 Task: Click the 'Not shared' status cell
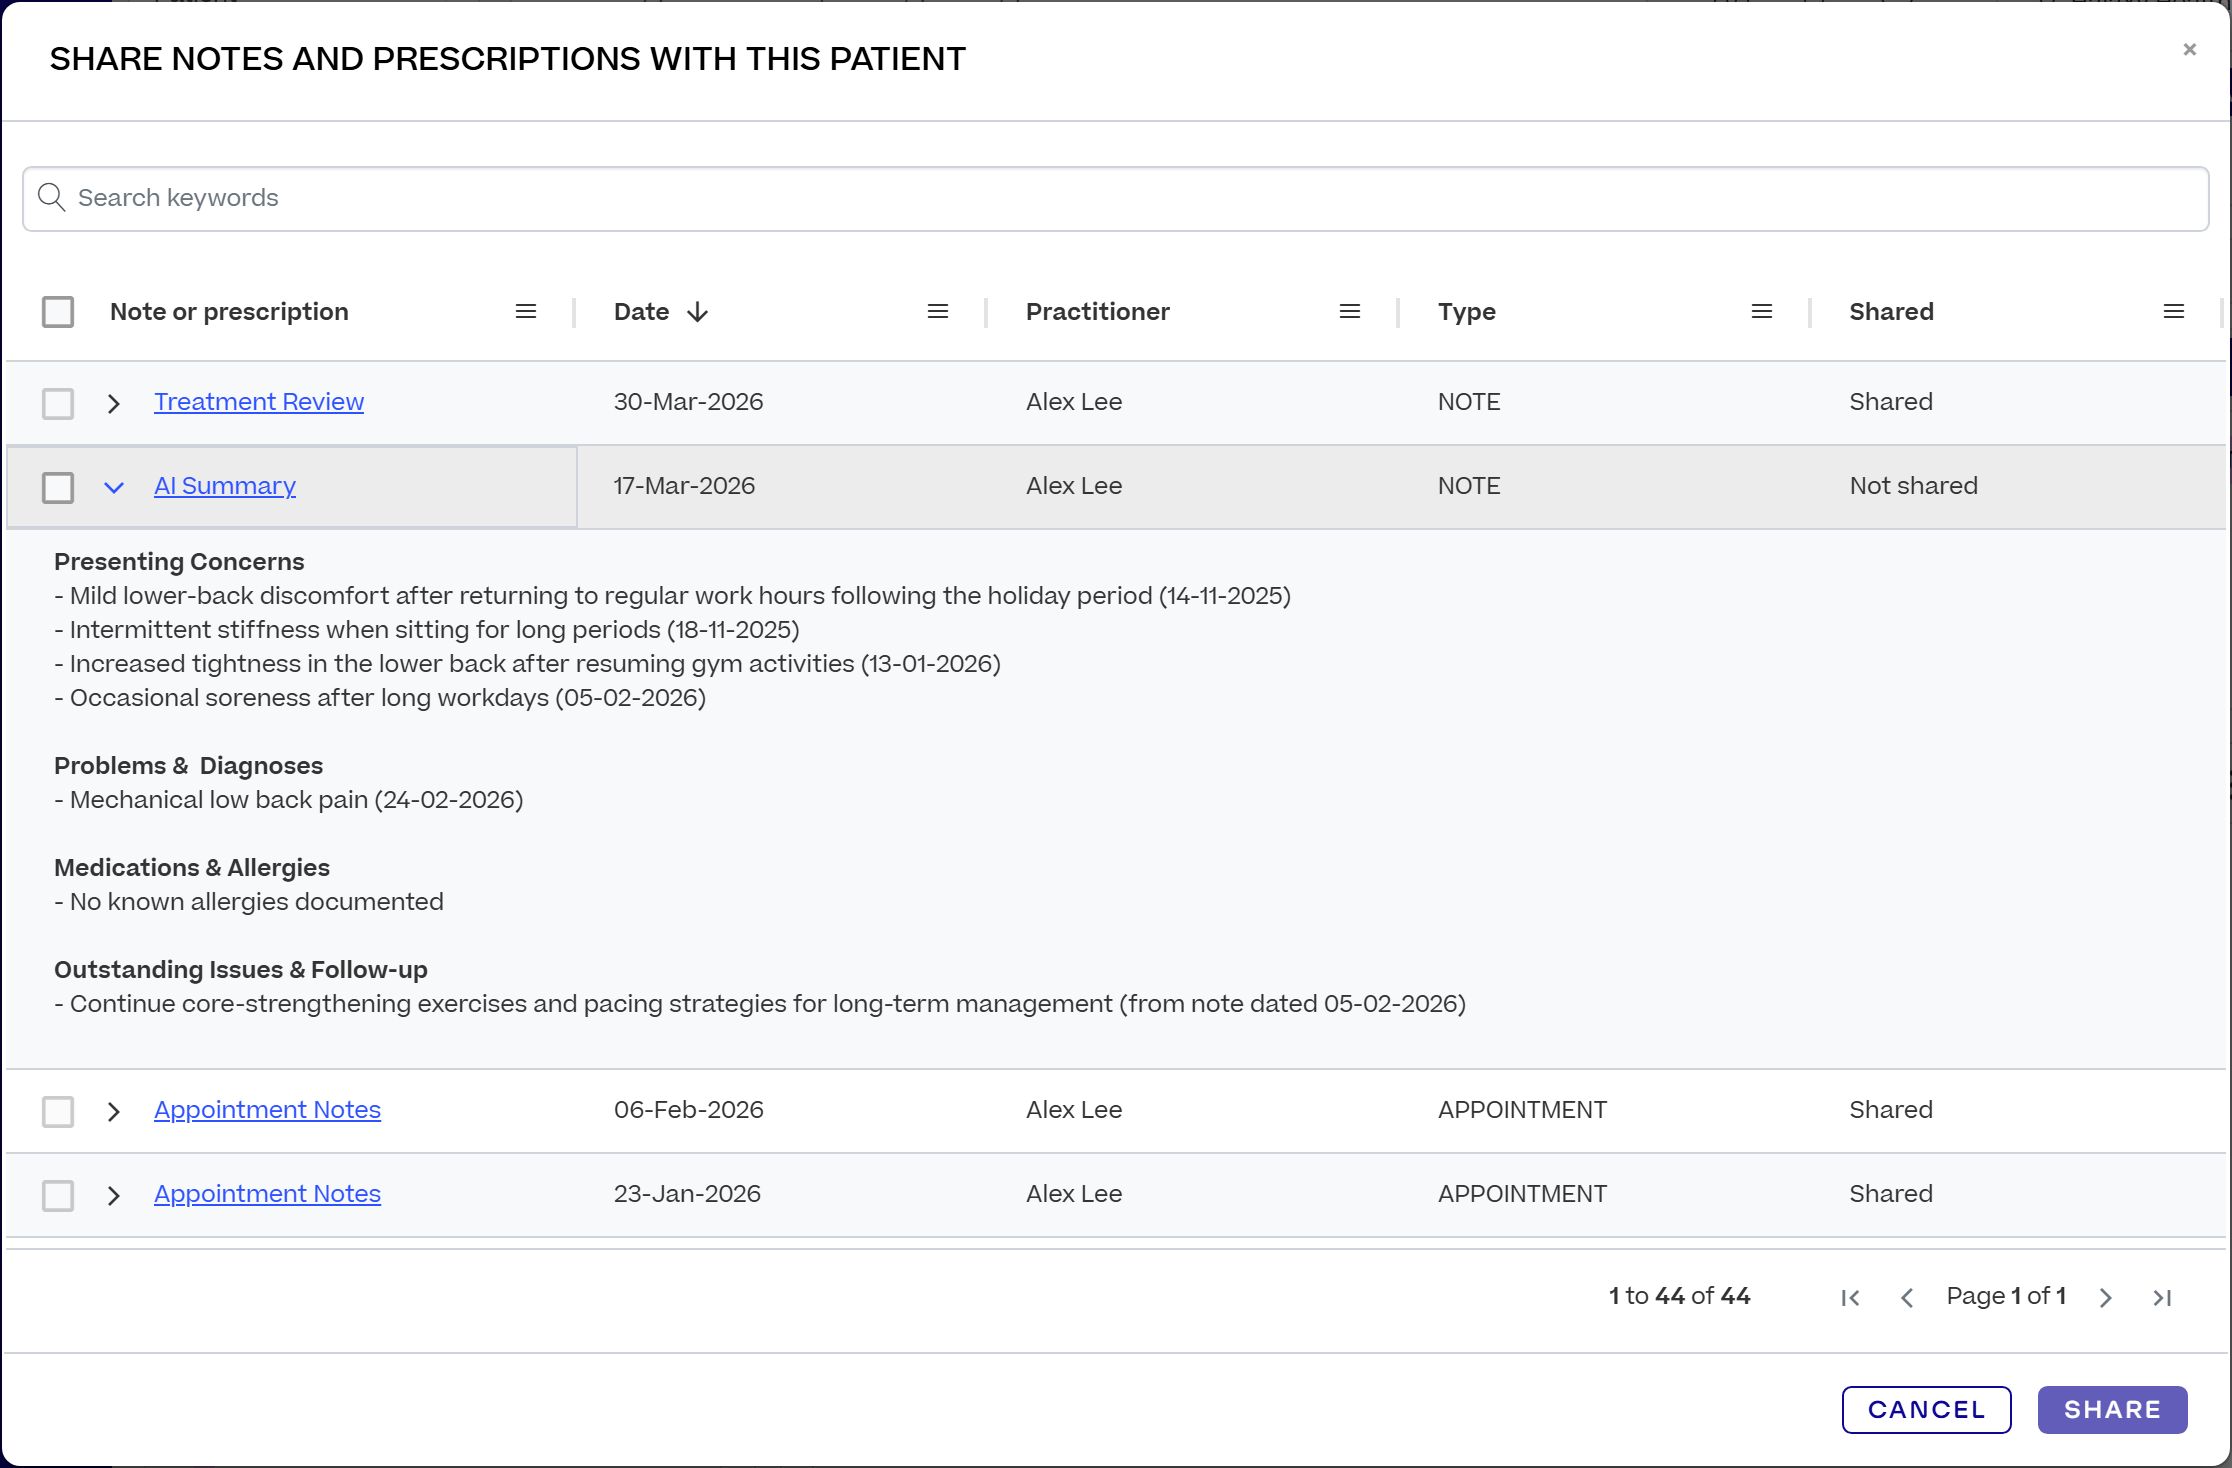pyautogui.click(x=1913, y=486)
